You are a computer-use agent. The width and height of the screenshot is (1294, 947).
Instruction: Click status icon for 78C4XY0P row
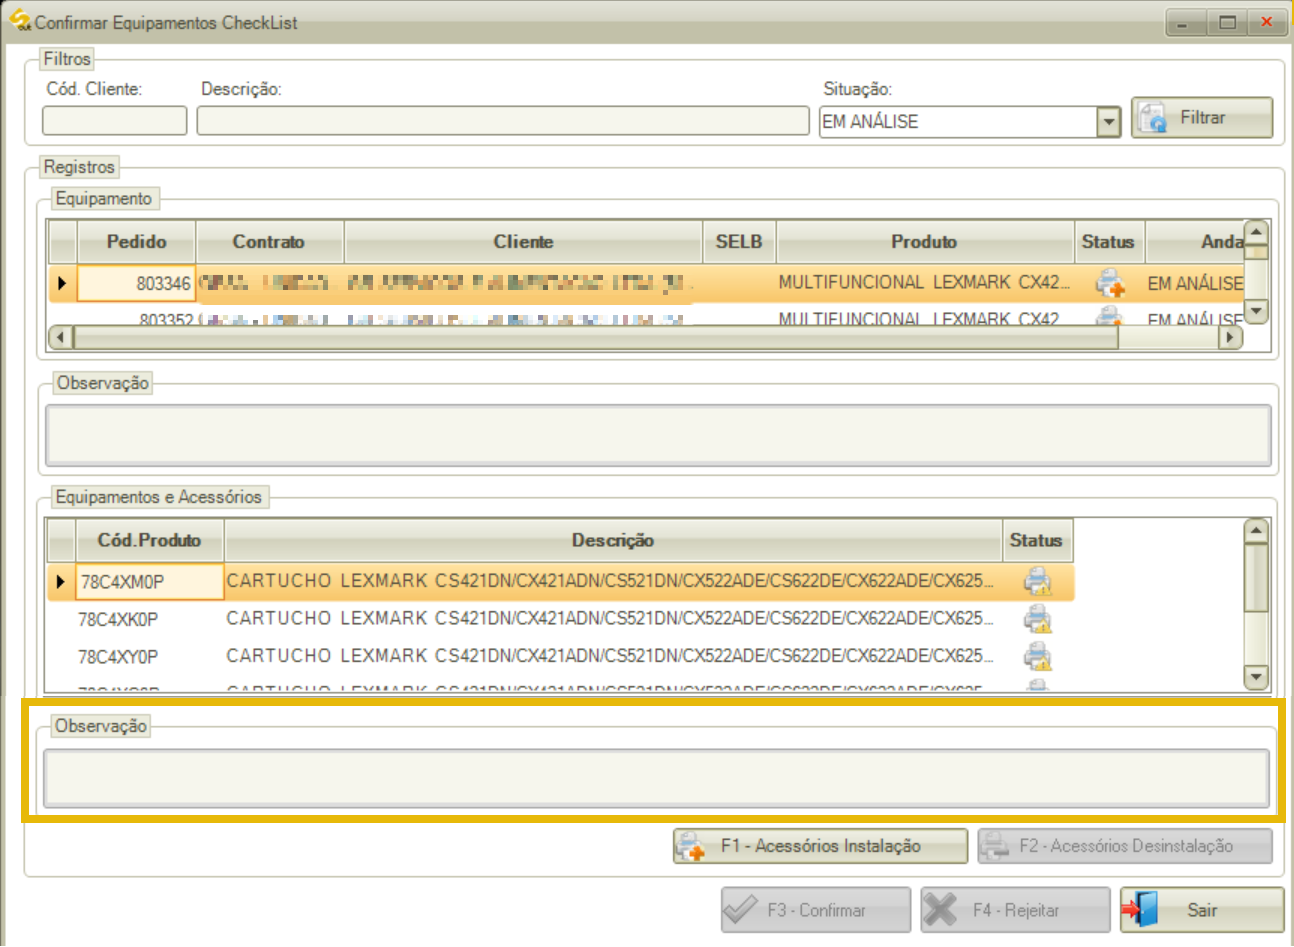click(1038, 657)
